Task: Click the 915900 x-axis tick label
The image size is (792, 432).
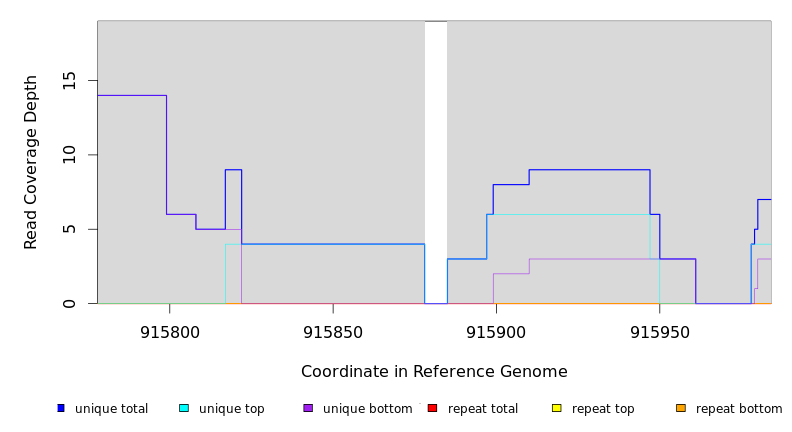Action: 496,331
